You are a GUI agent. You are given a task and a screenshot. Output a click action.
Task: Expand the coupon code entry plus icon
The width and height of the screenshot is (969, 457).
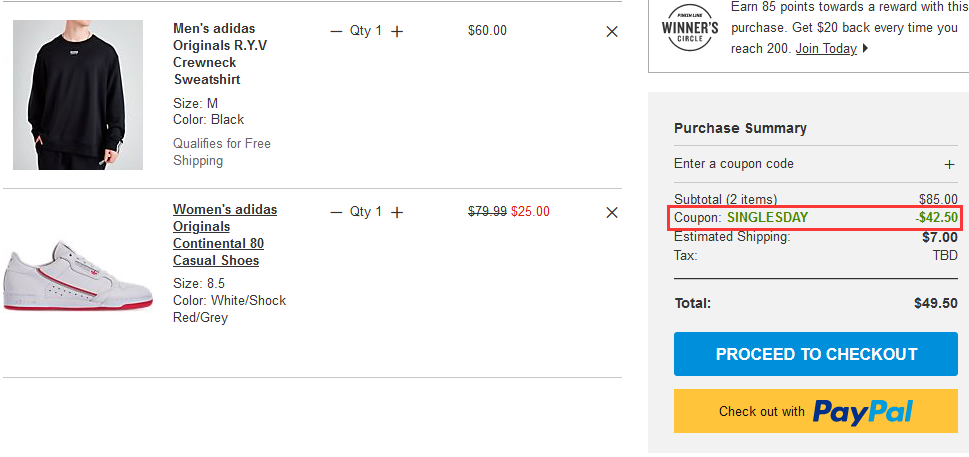(949, 164)
